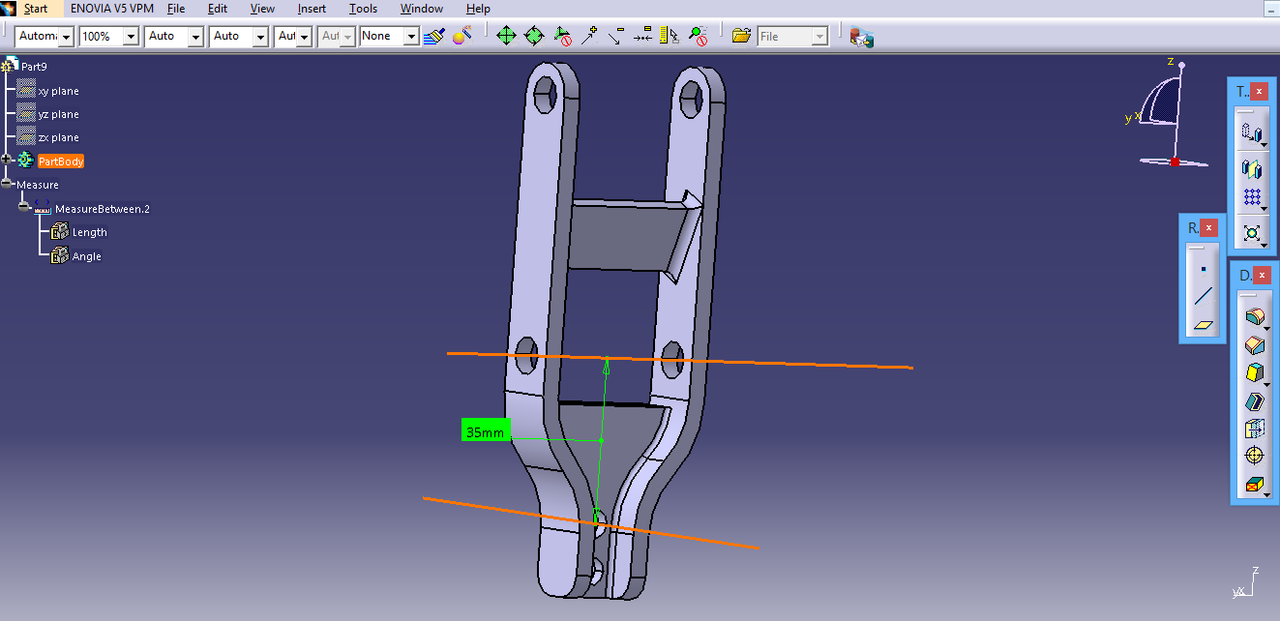Click the green four-arrow Fit All In icon
The width and height of the screenshot is (1280, 621).
pos(506,36)
